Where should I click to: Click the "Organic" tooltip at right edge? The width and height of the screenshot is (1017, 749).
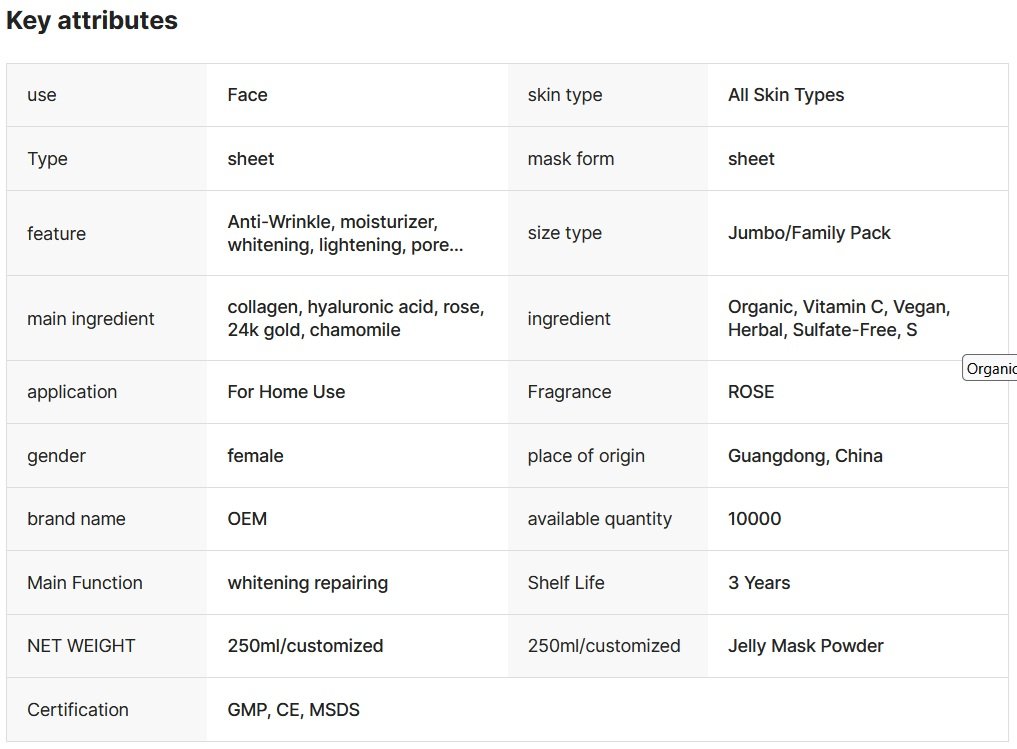coord(990,368)
